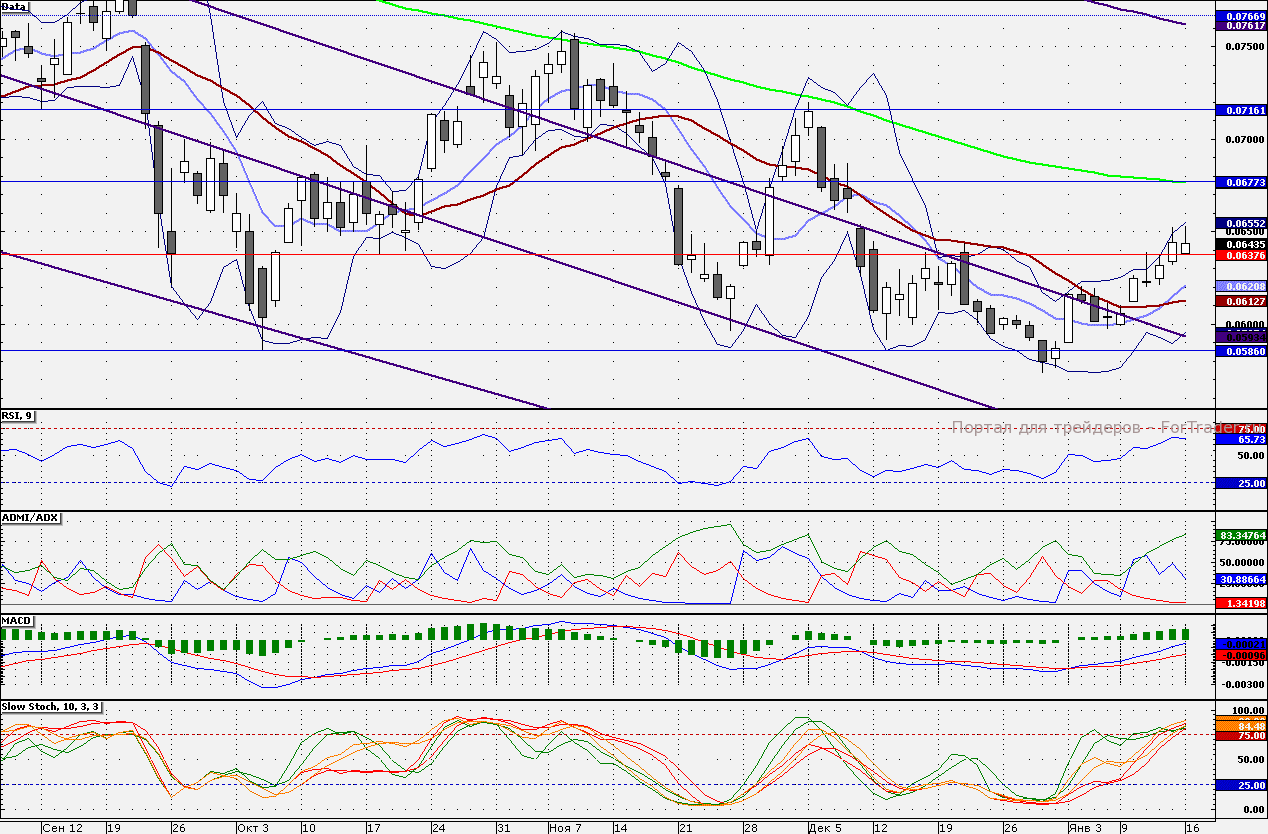Click the 0.07161 horizontal level price tag

[x=1240, y=109]
